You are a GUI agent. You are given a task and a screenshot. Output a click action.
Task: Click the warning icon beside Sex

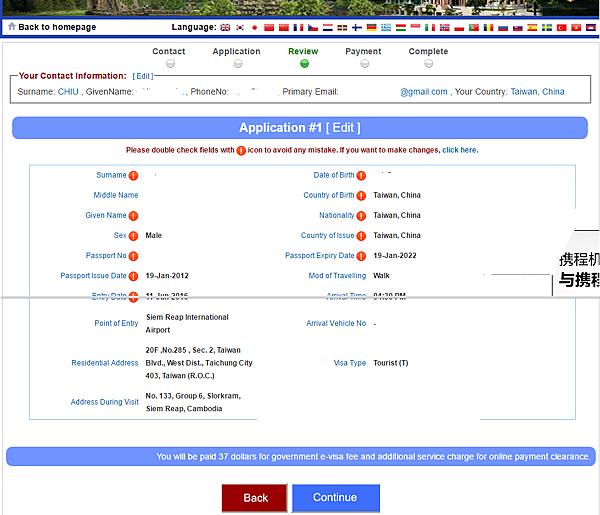tap(133, 236)
